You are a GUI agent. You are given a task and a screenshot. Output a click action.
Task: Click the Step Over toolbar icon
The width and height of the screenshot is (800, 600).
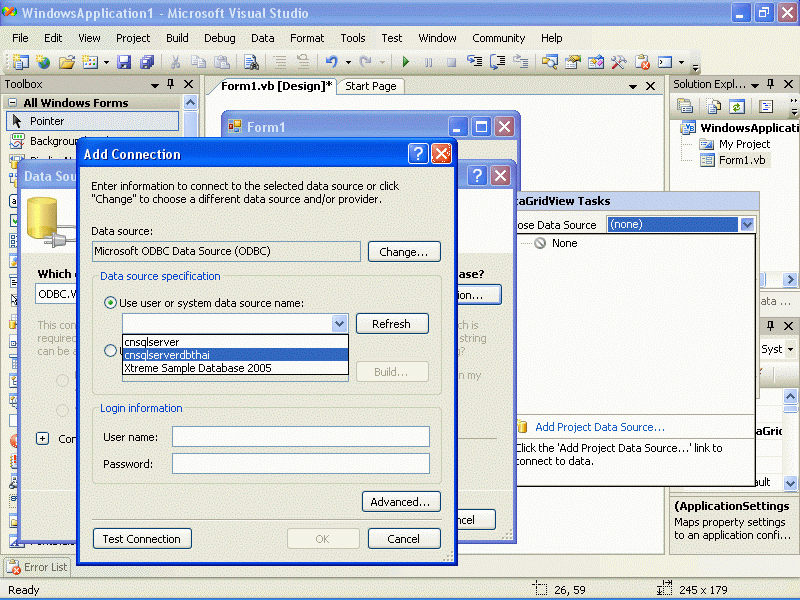497,62
